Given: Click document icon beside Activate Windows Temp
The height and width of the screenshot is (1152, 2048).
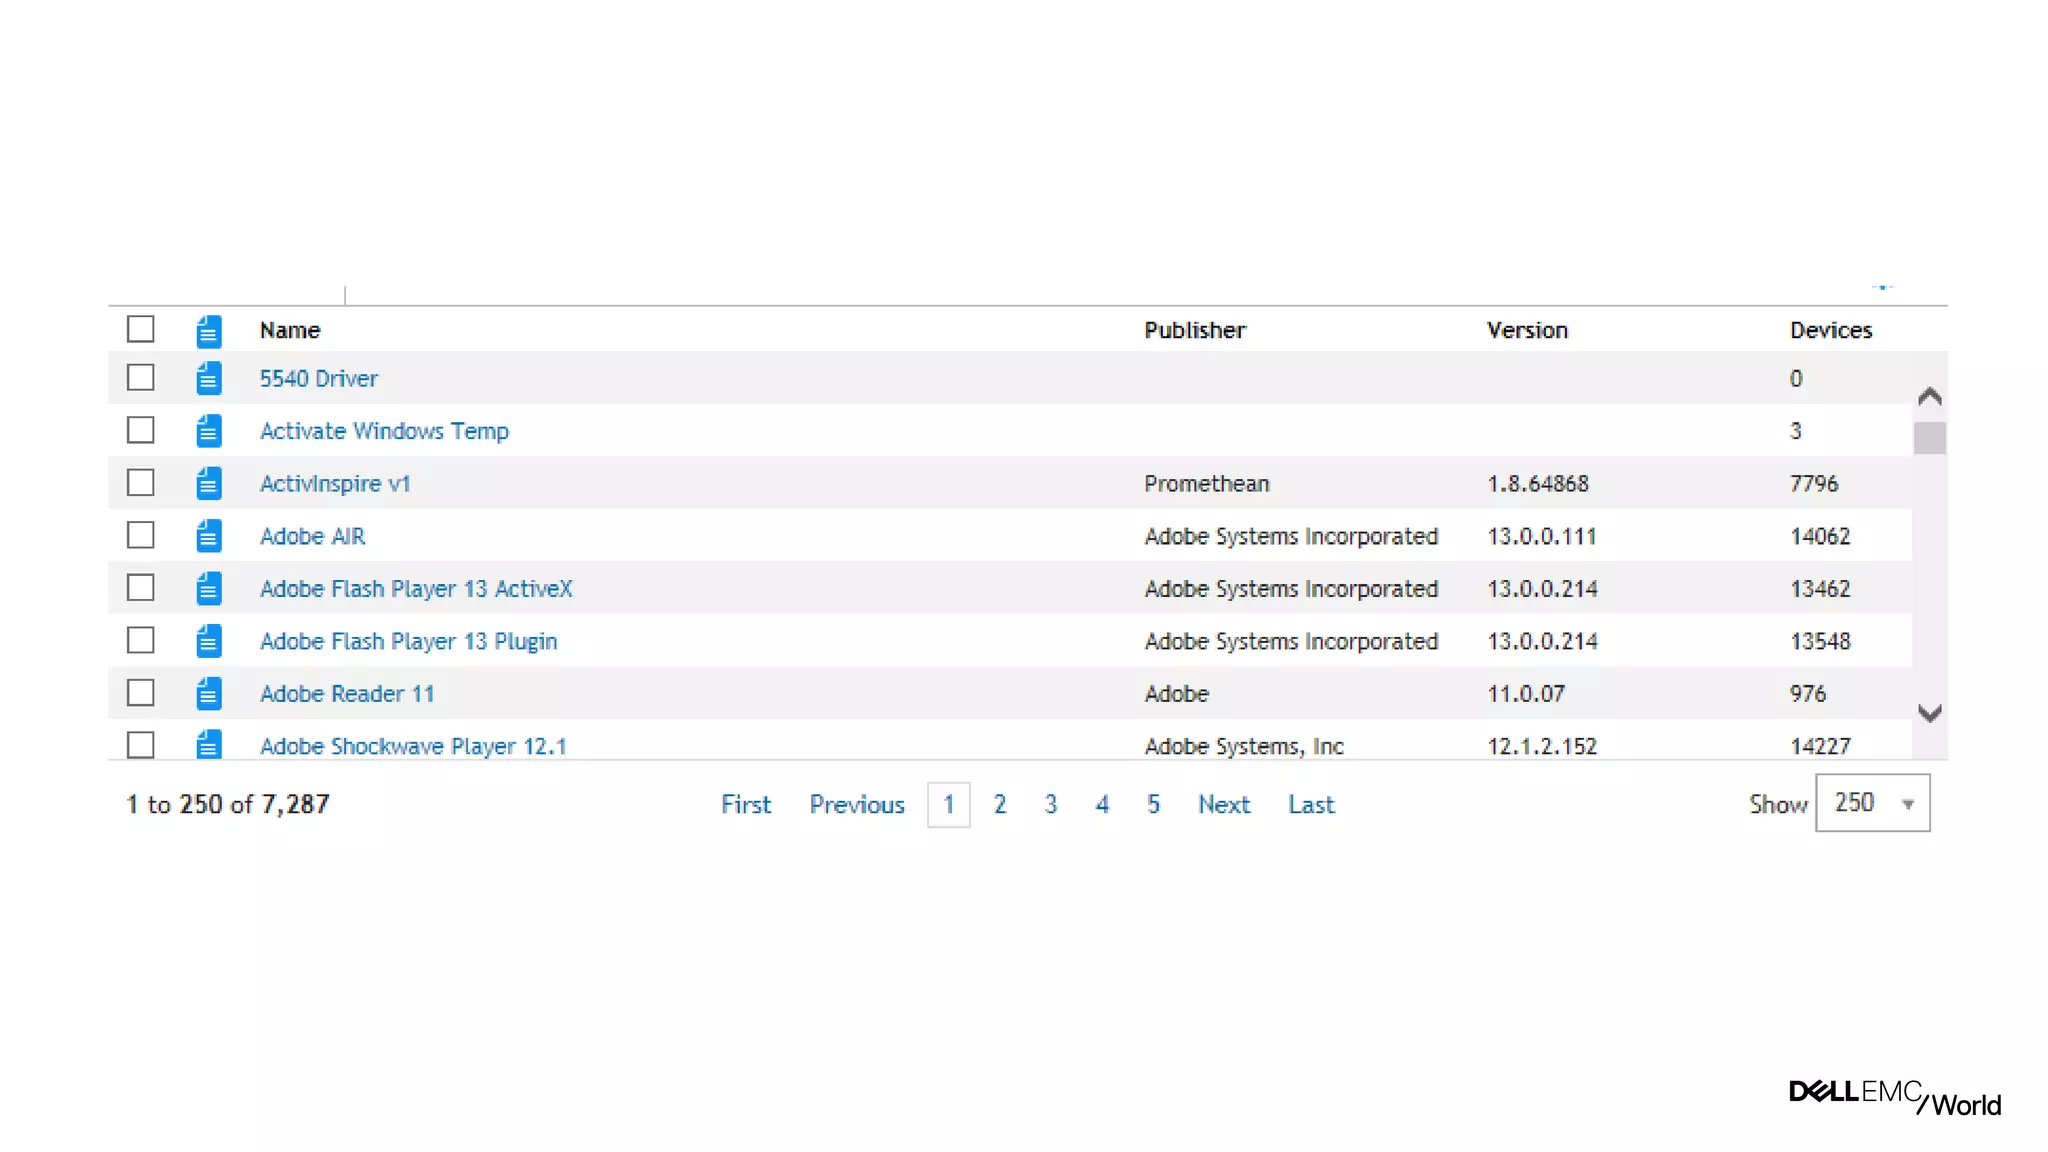Looking at the screenshot, I should click(208, 431).
